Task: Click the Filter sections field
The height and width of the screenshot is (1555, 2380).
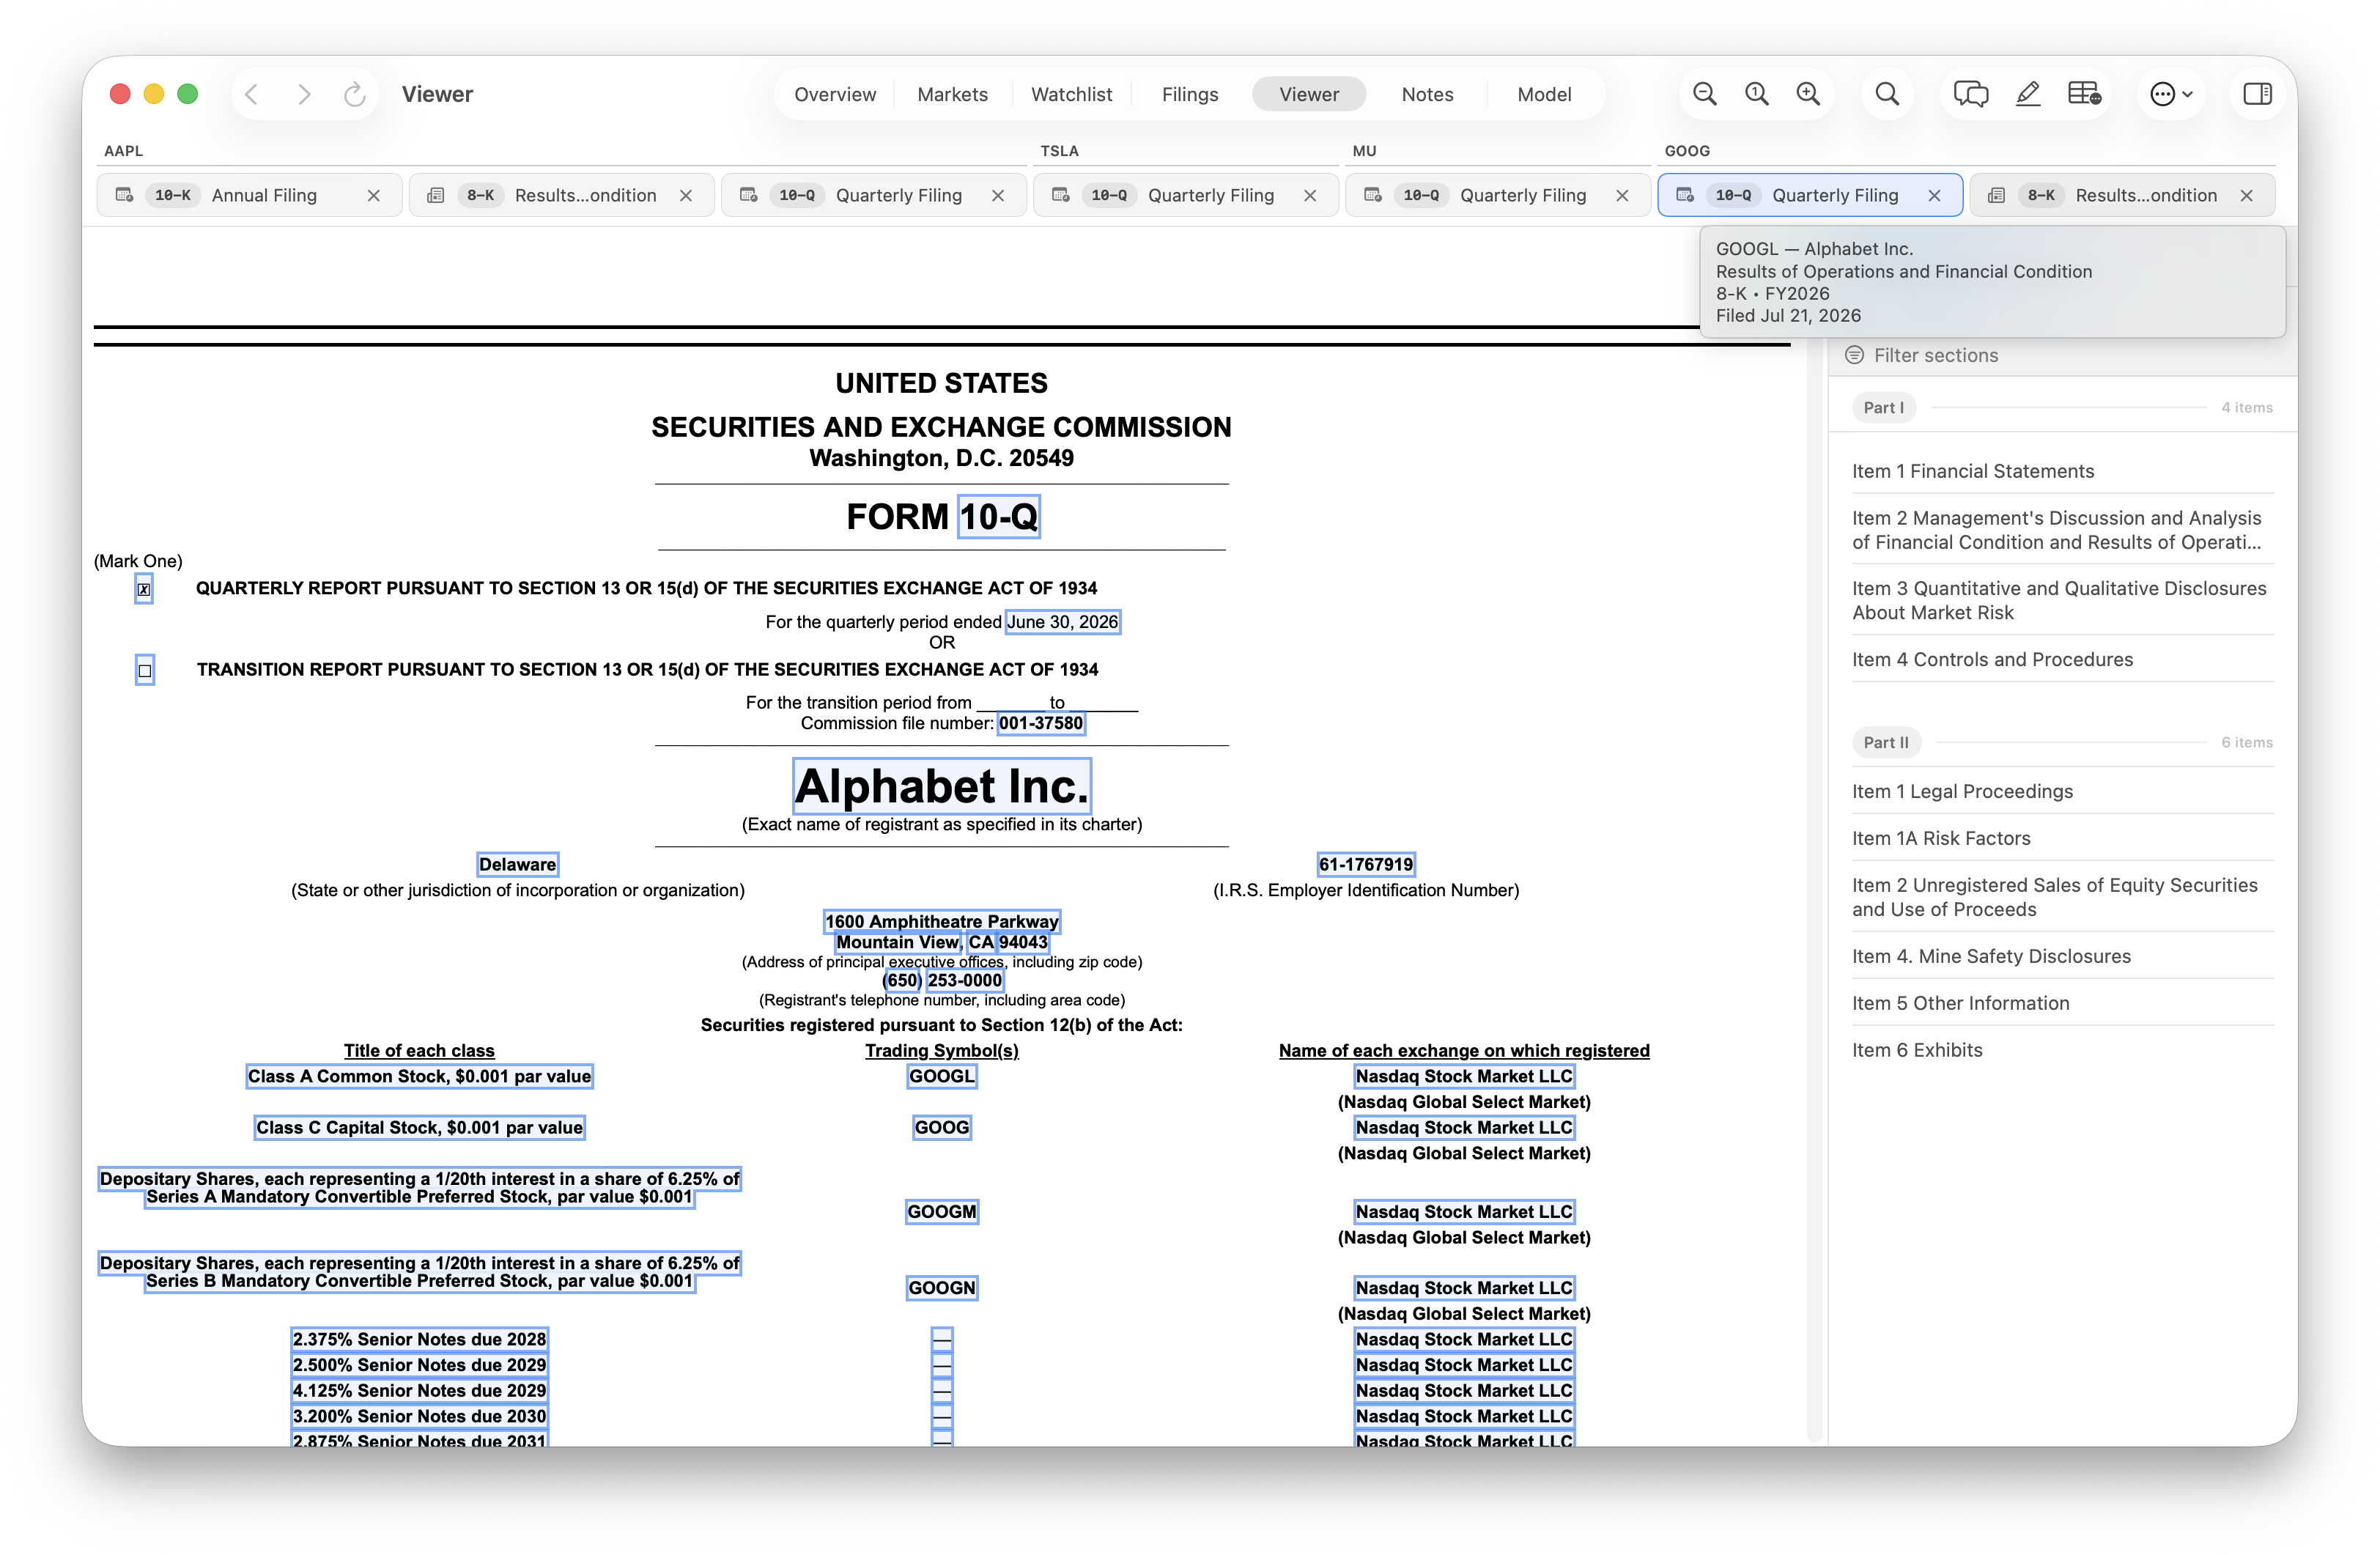Action: tap(2062, 356)
